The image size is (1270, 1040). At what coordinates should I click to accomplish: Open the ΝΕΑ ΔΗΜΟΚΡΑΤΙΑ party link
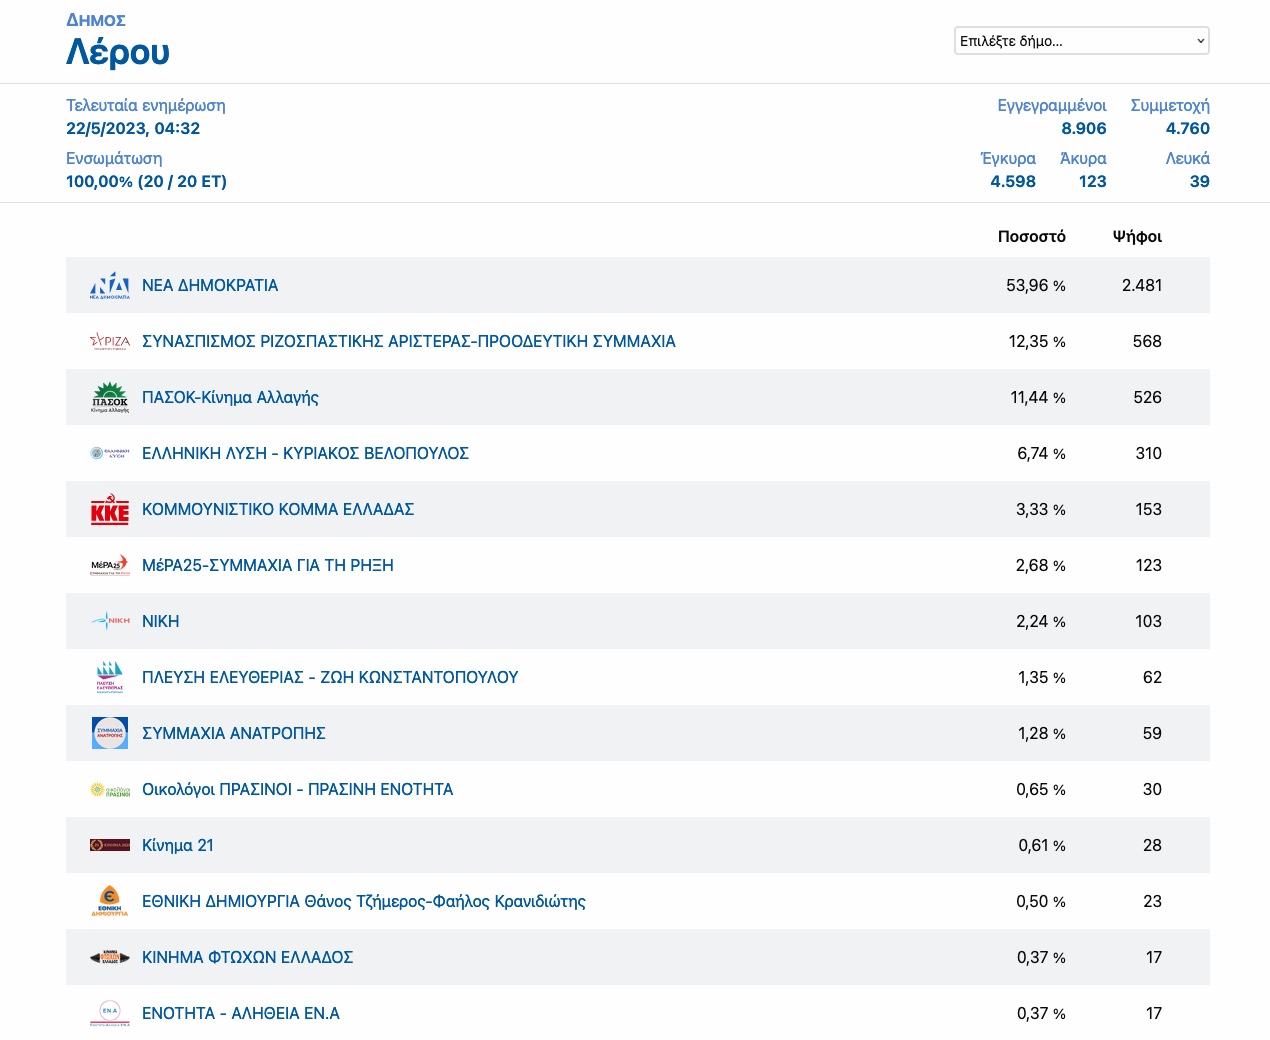point(210,285)
